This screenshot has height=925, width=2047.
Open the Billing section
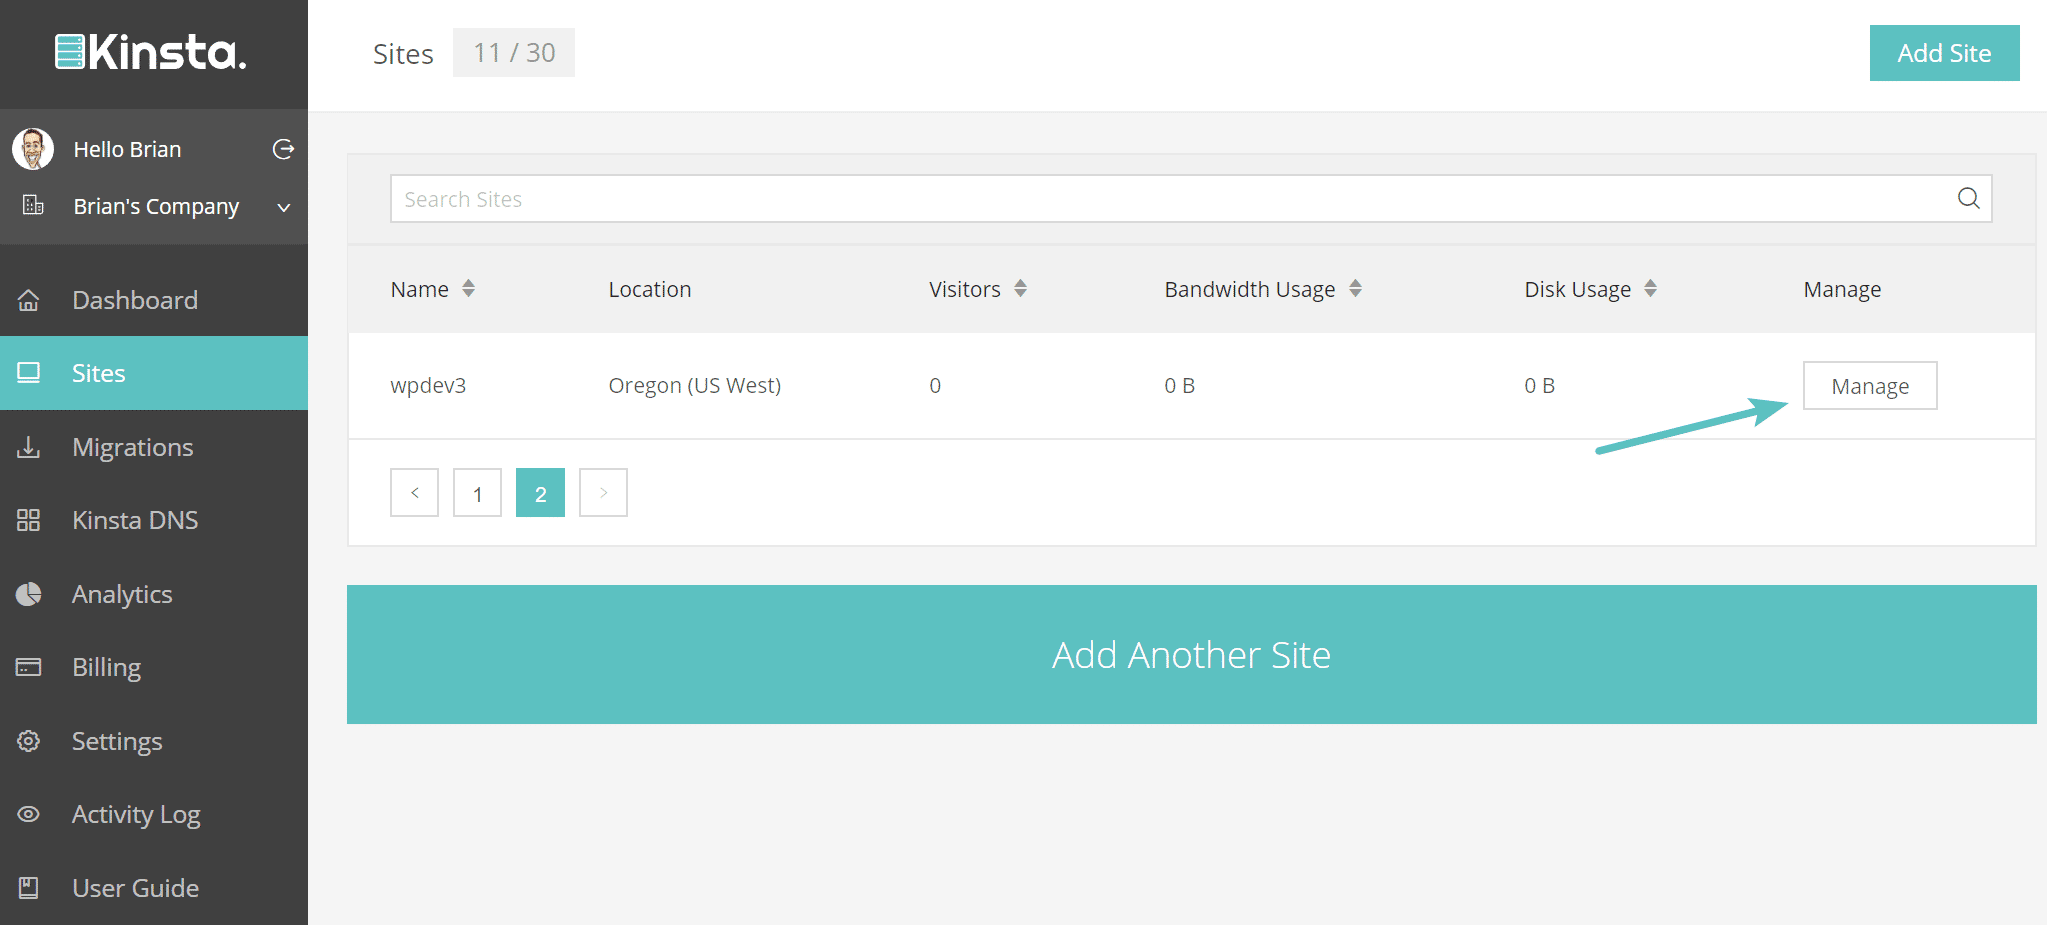[154, 667]
